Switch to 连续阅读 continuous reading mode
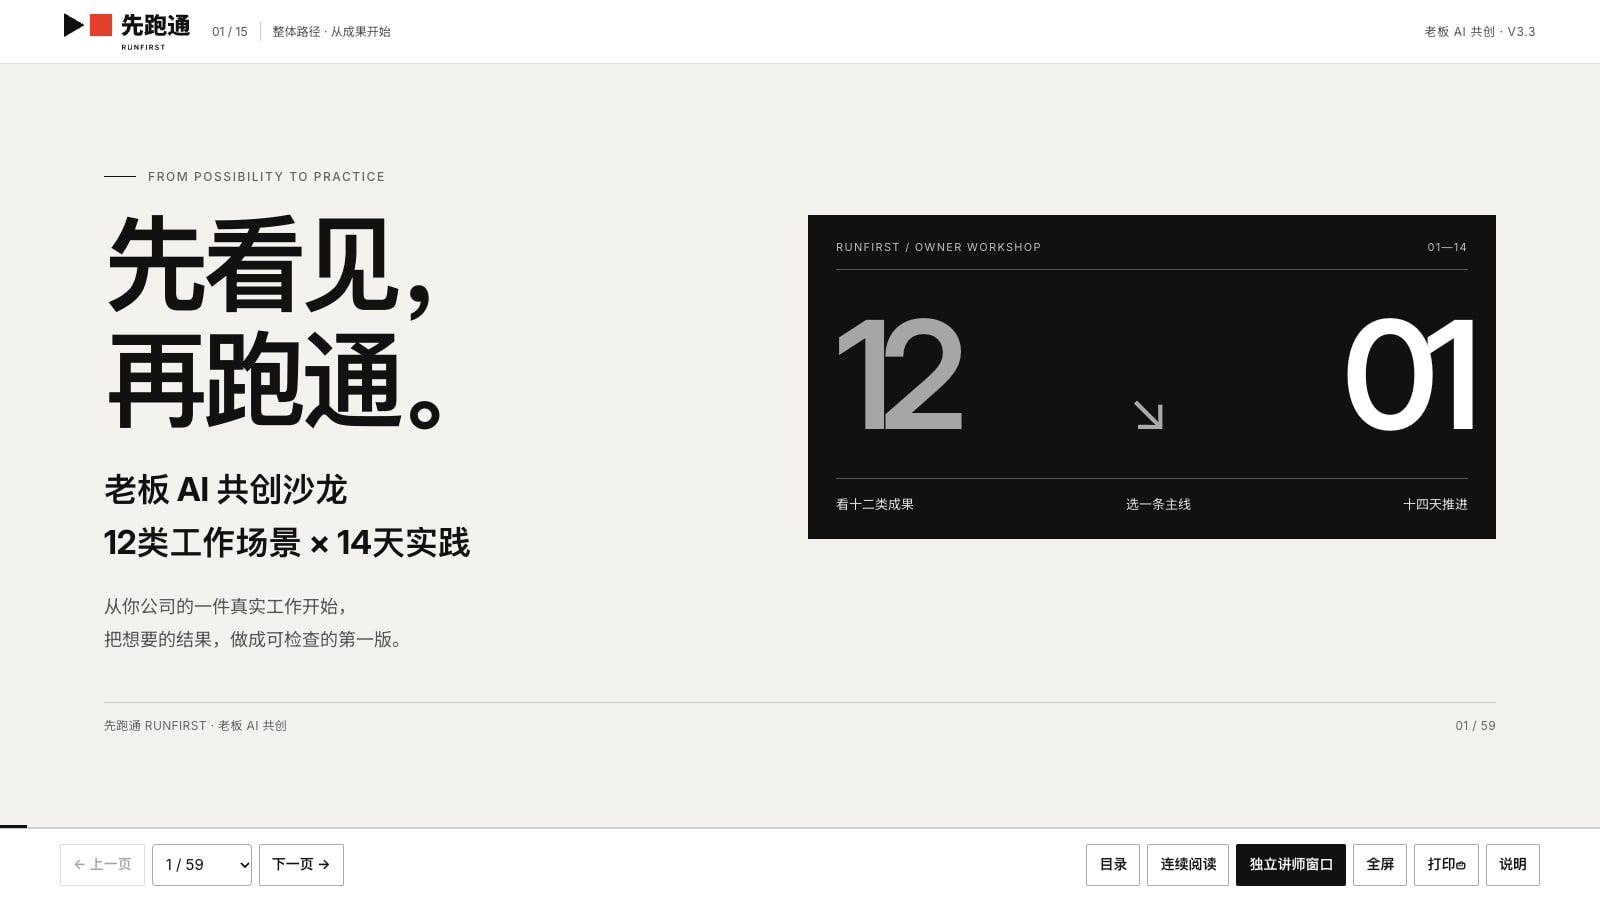1600x900 pixels. pos(1188,865)
